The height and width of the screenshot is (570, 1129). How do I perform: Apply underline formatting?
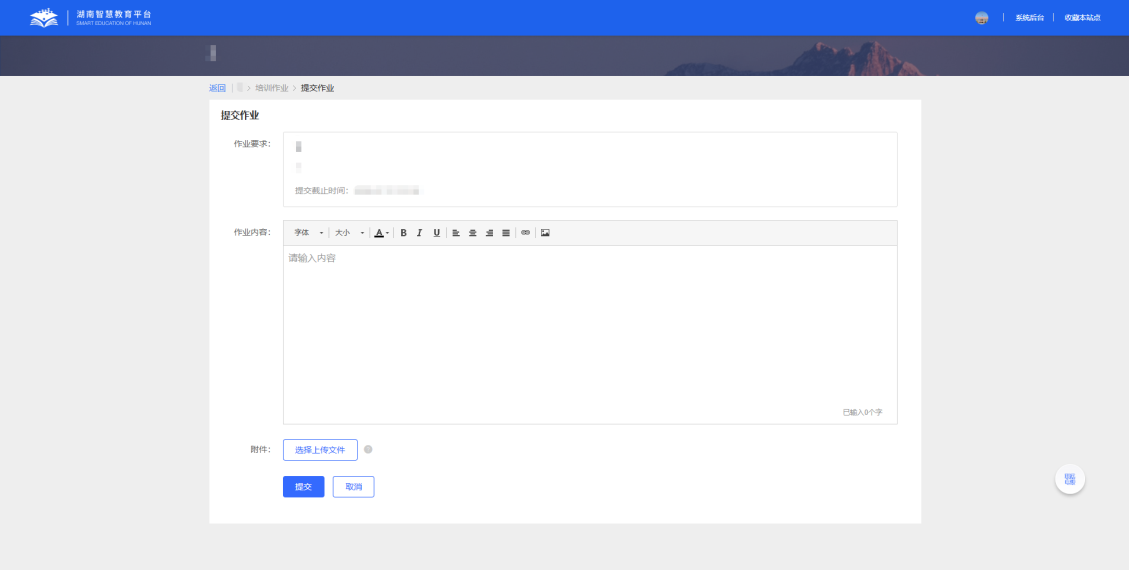point(436,233)
